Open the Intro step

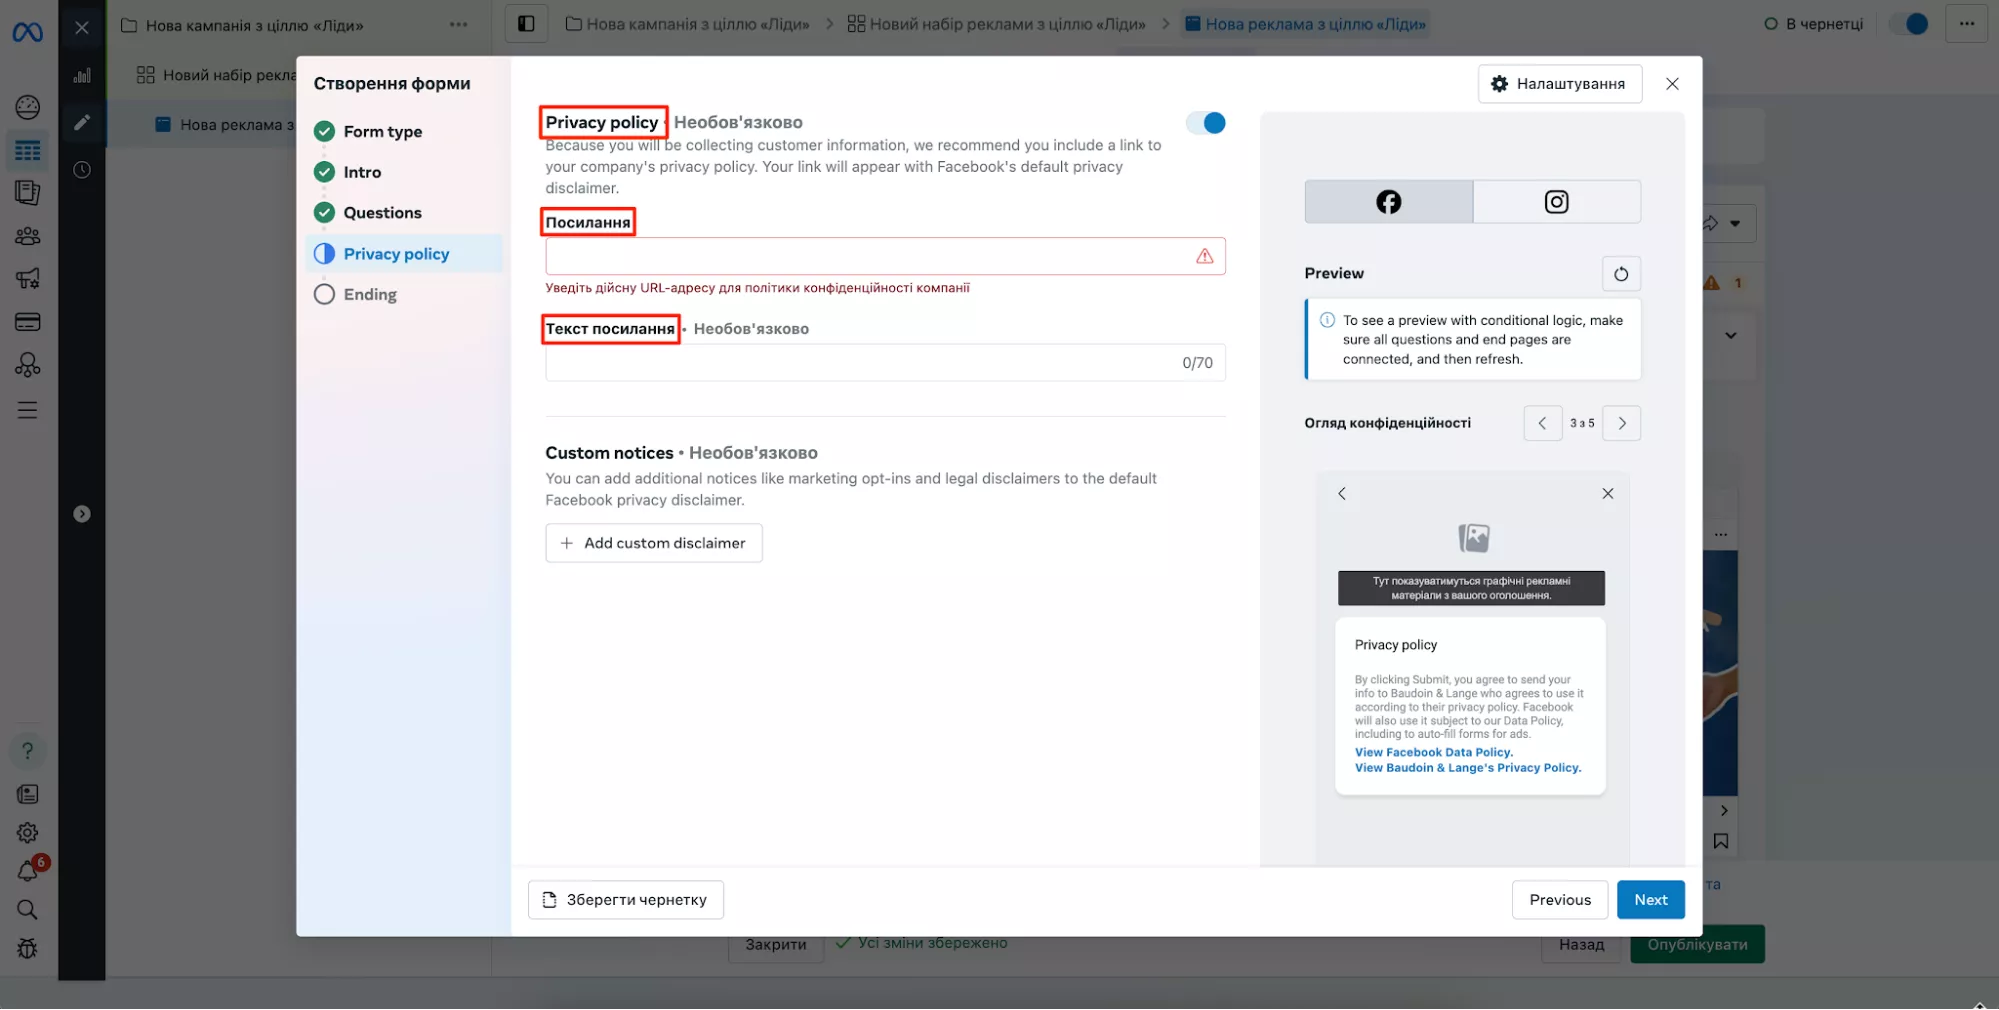click(x=362, y=172)
